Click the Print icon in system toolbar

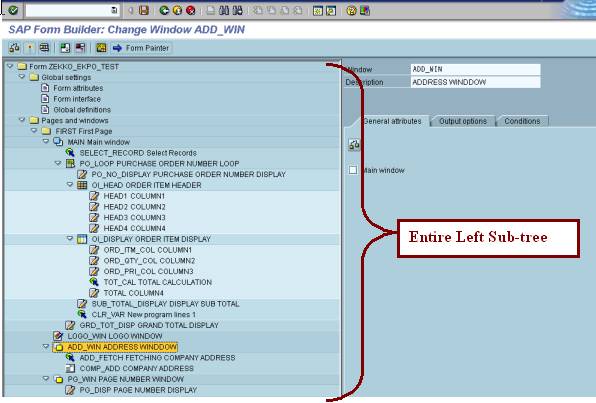coord(211,10)
